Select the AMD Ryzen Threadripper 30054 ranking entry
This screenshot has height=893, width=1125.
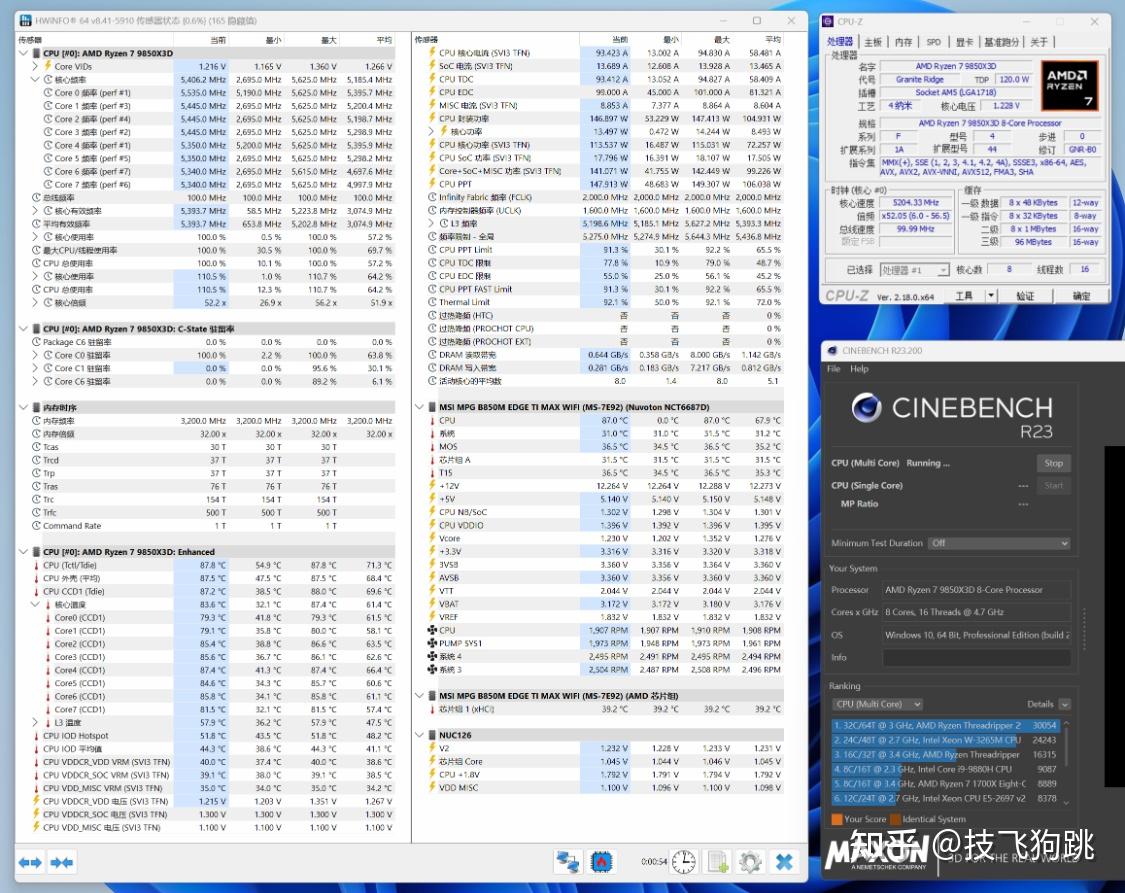pos(946,725)
